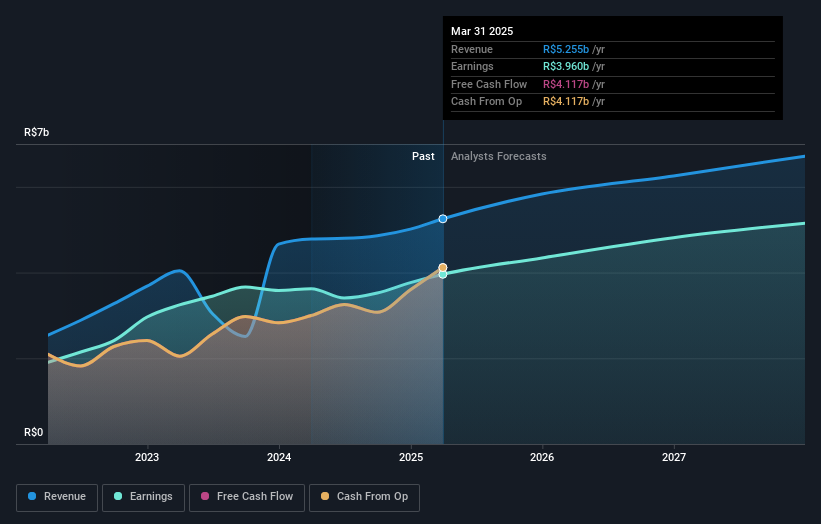Click the 'Analysts Forecasts' label
Image resolution: width=821 pixels, height=524 pixels.
(498, 157)
